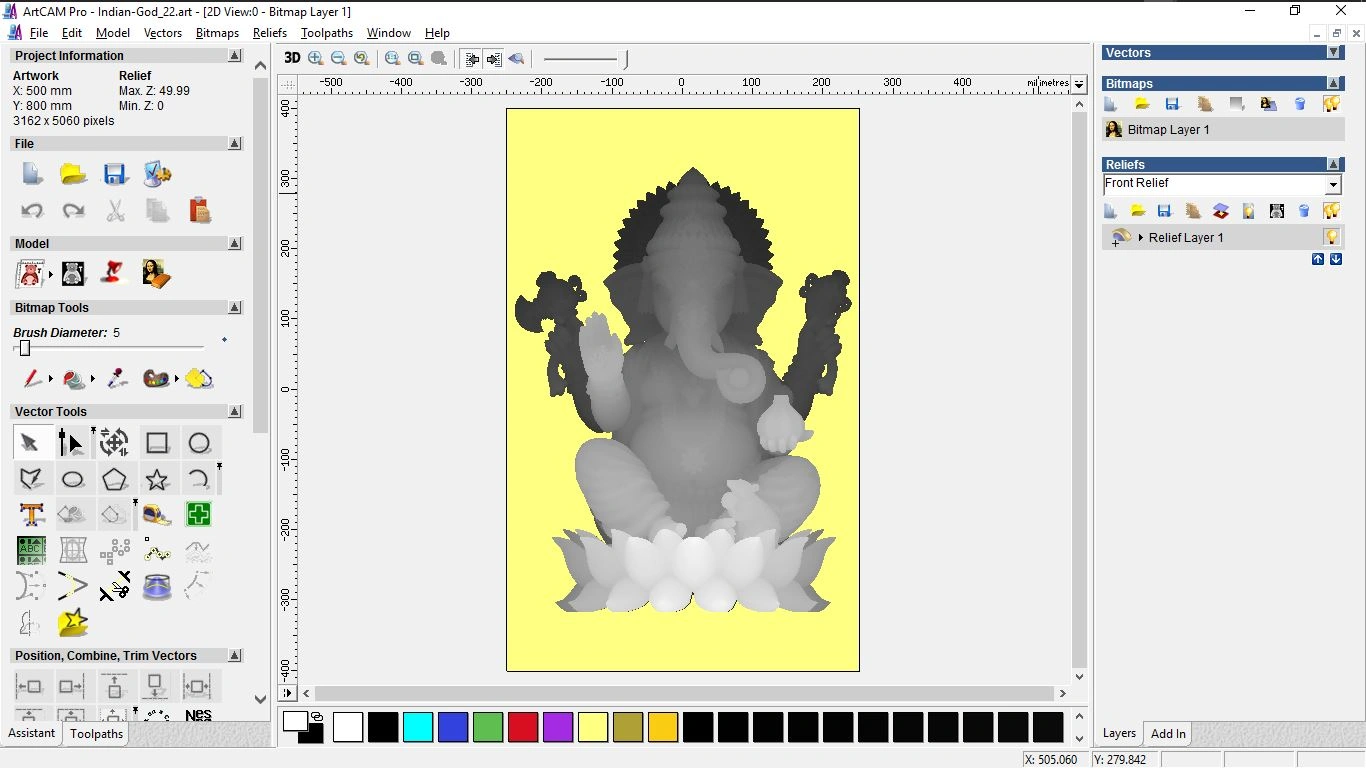This screenshot has height=768, width=1366.
Task: Toggle Relief Layer 1 visibility lightbulb
Action: pyautogui.click(x=1331, y=237)
